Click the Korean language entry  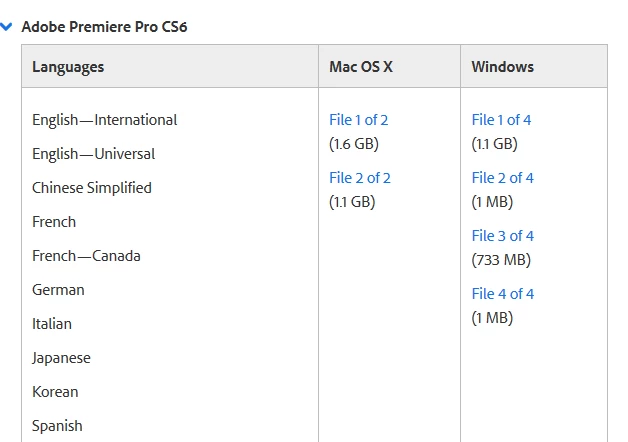[x=55, y=392]
